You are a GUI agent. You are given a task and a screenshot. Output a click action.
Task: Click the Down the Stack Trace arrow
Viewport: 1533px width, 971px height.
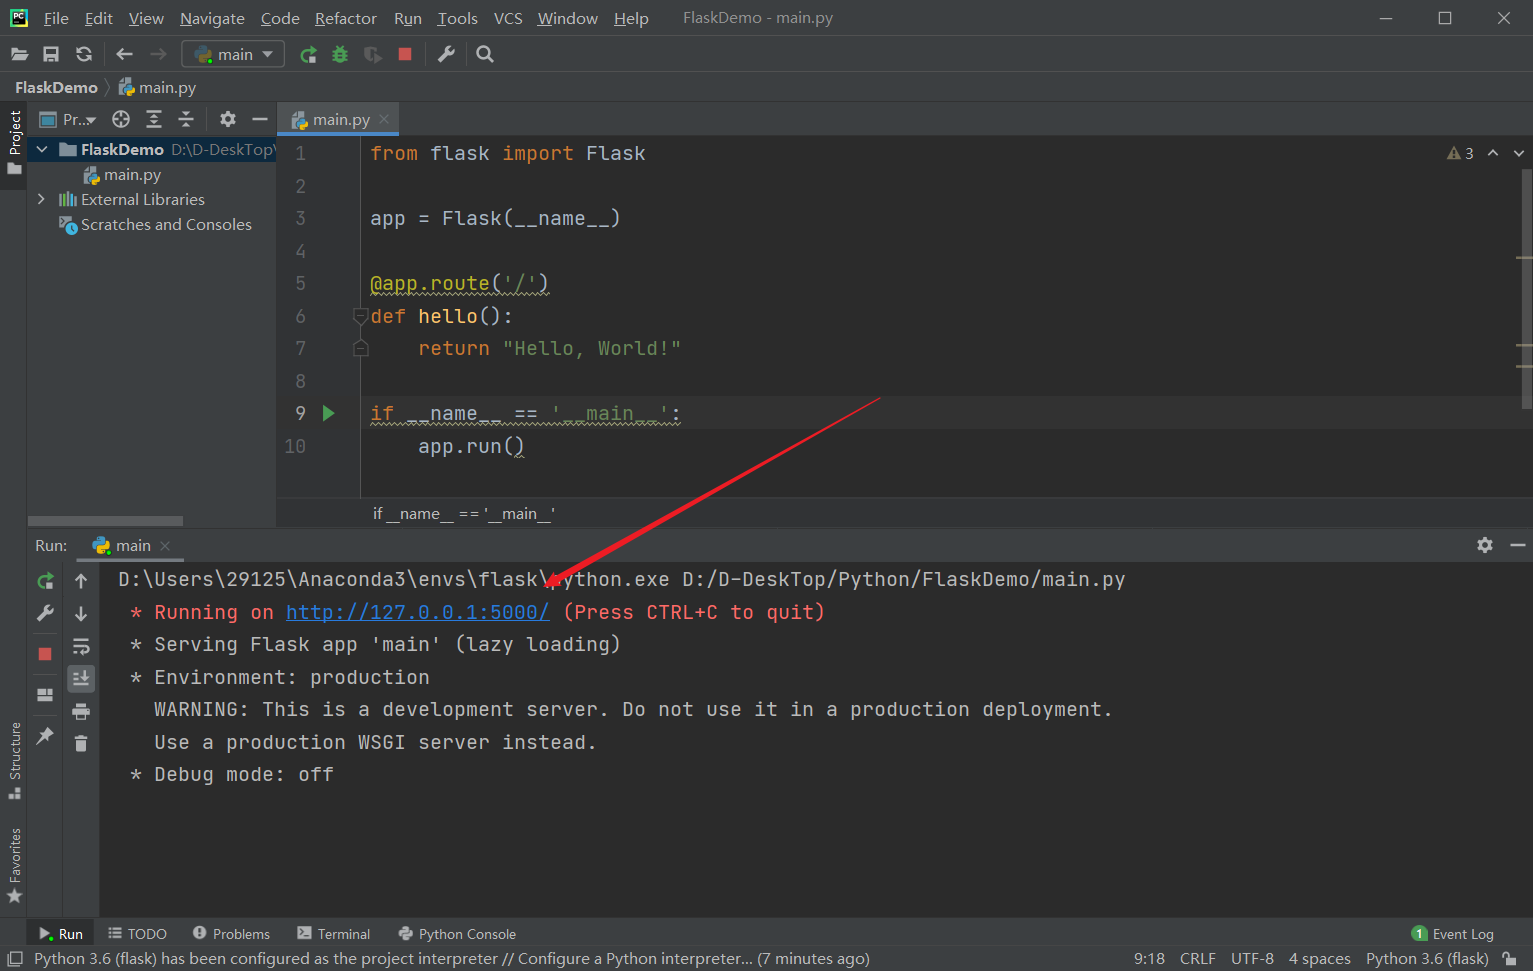81,614
